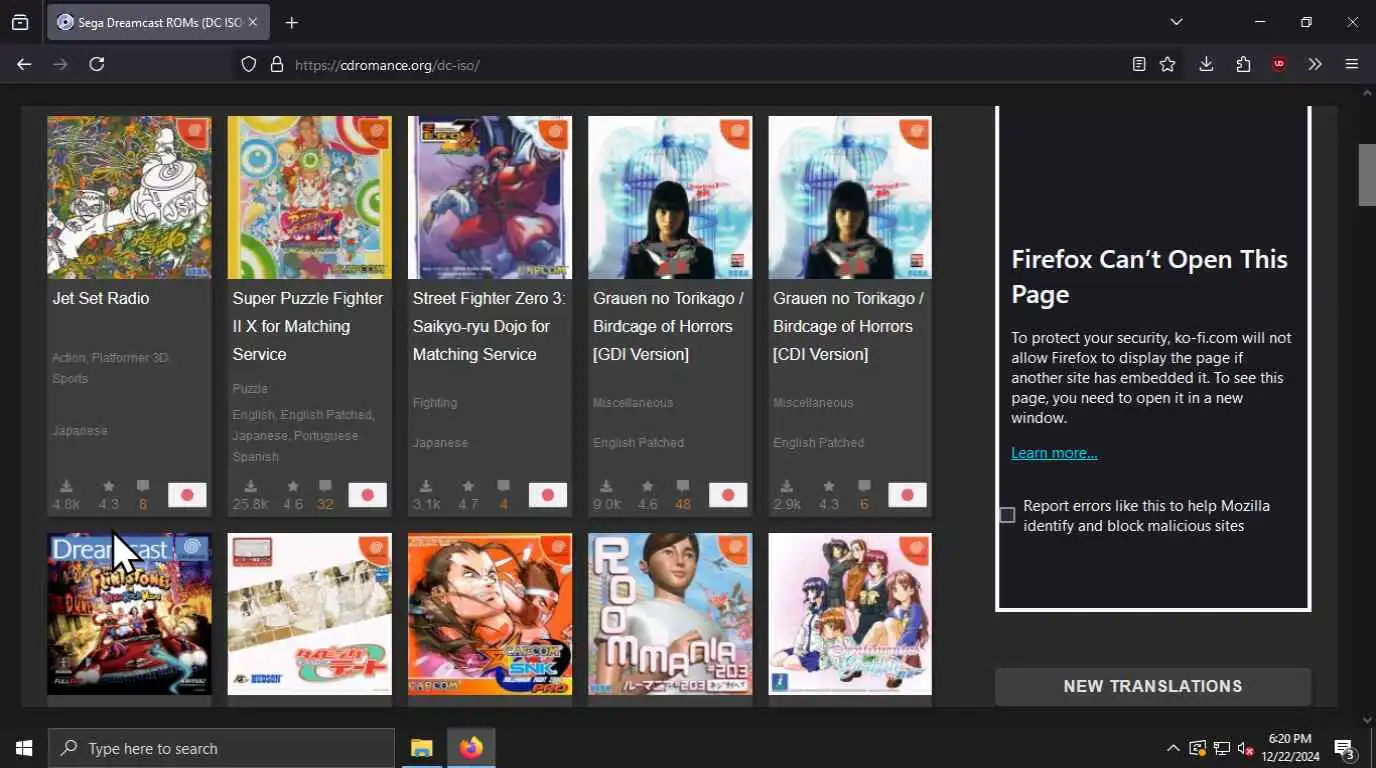The height and width of the screenshot is (768, 1376).
Task: Open Super Puzzle Fighter II X title link
Action: pos(308,326)
